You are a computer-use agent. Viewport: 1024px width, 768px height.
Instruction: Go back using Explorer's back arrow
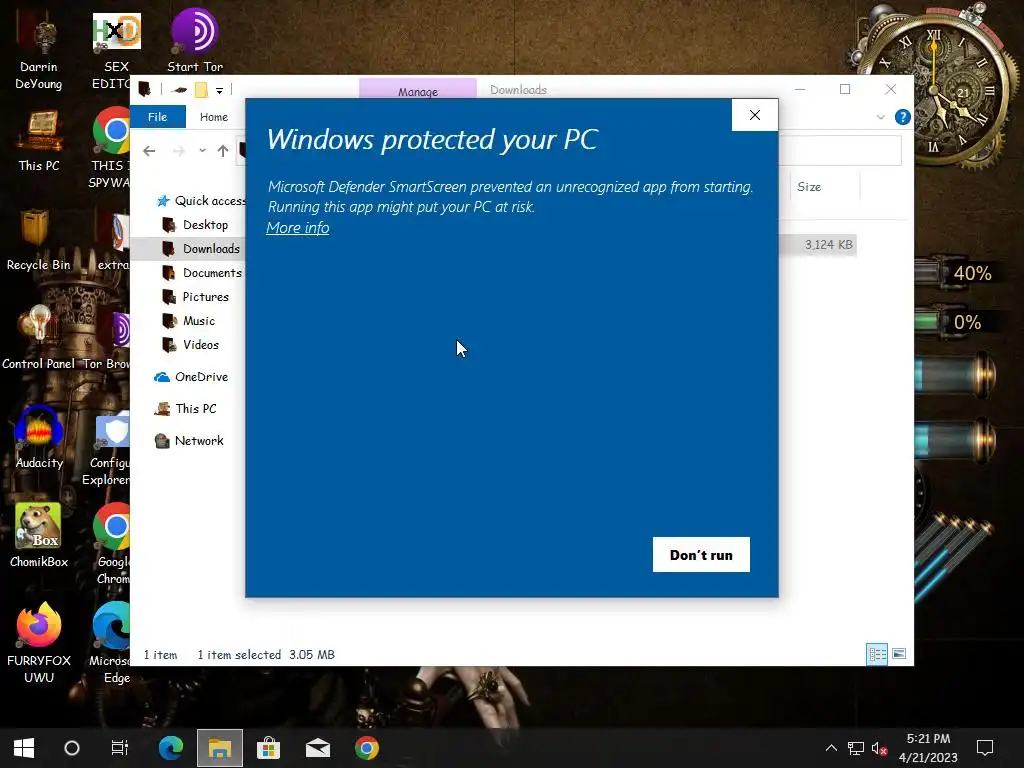149,151
